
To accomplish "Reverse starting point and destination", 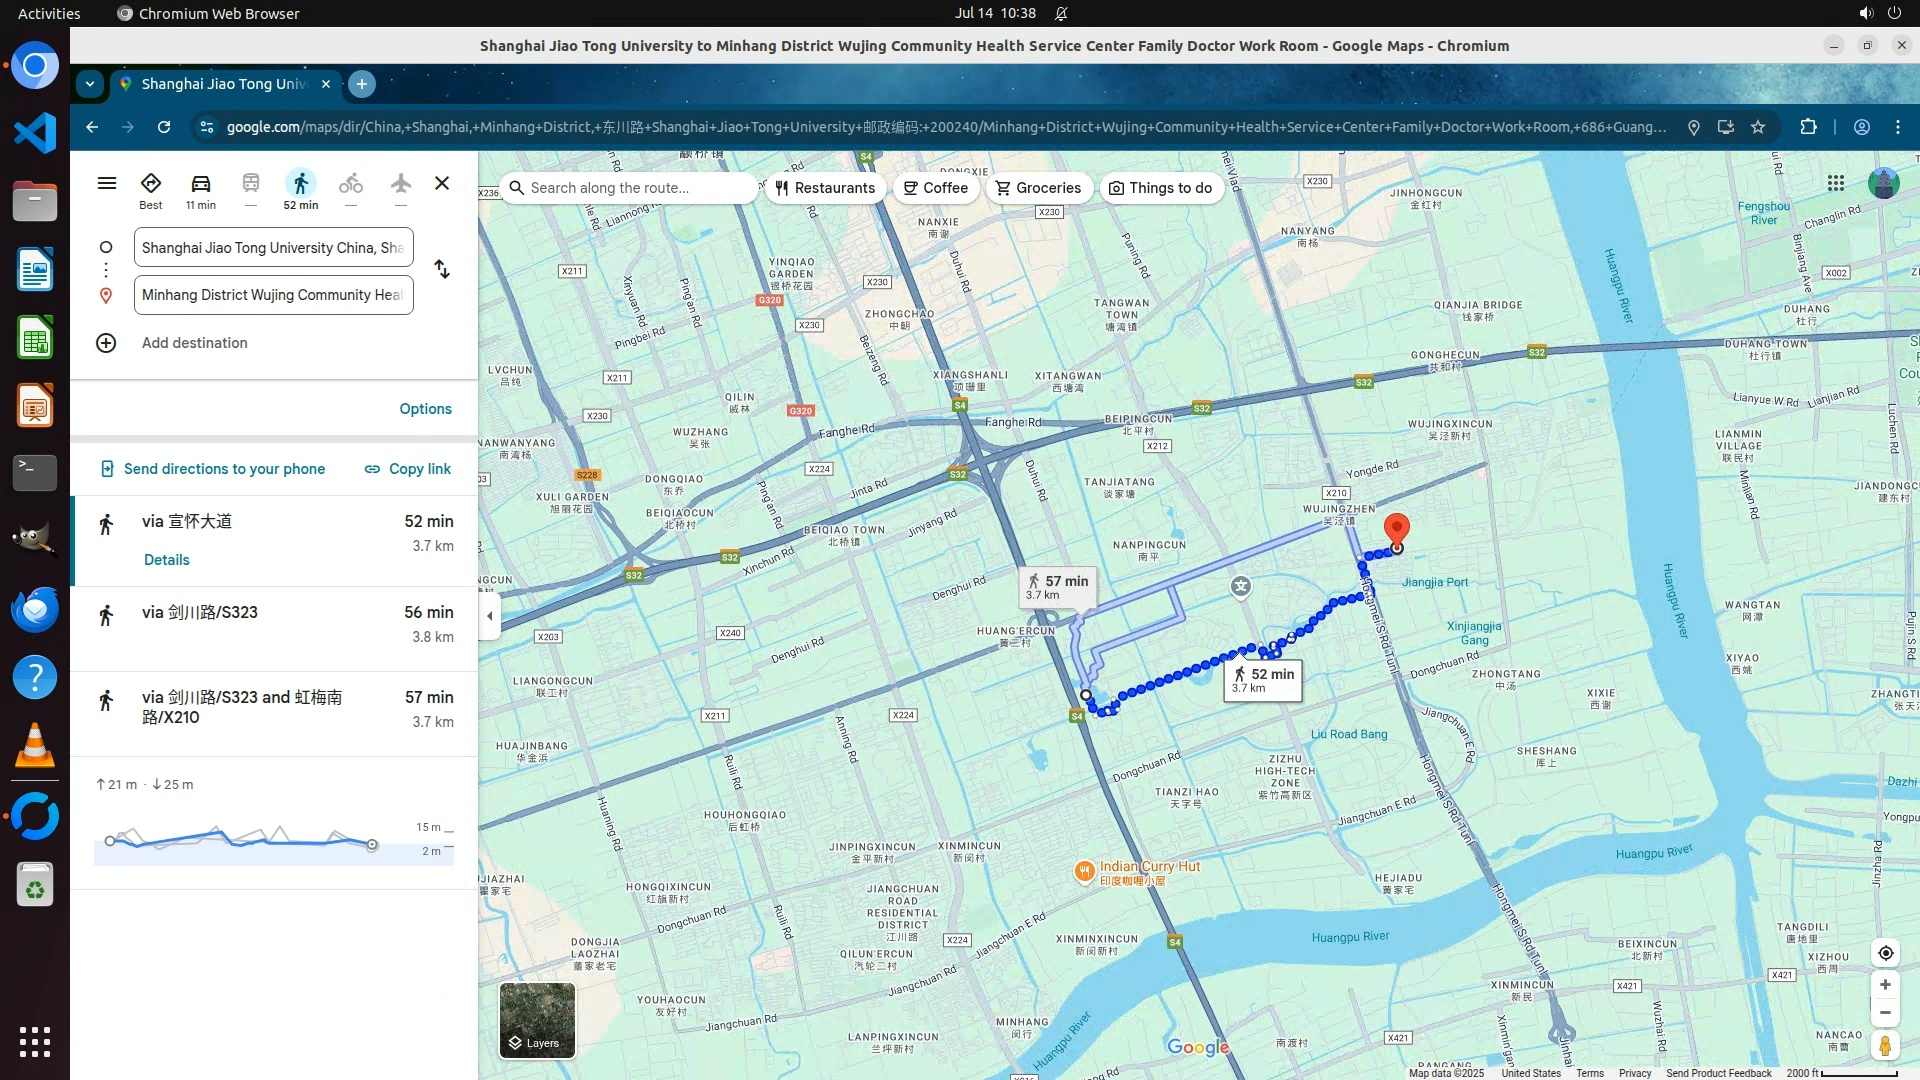I will pos(442,270).
